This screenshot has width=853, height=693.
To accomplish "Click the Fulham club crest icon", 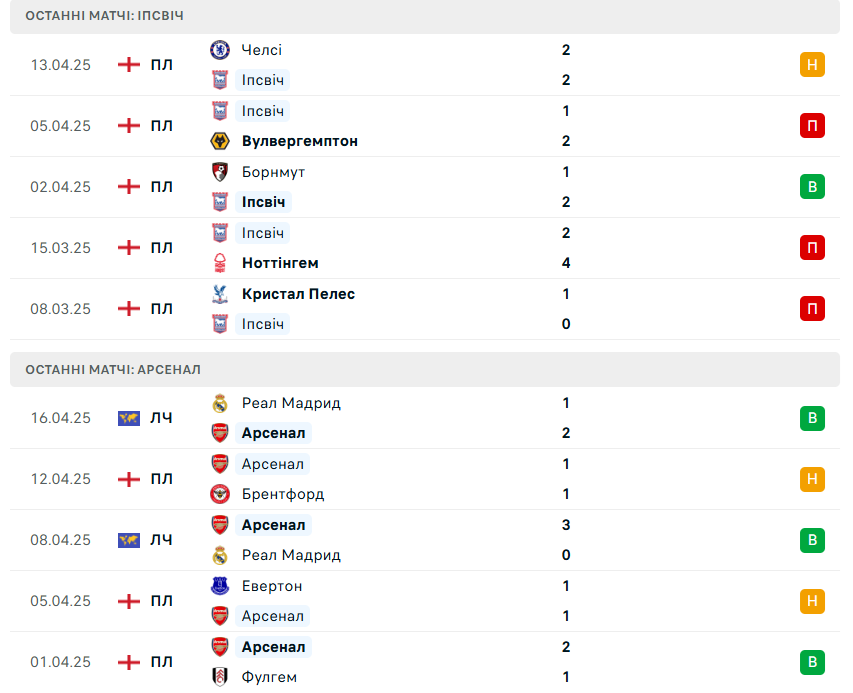I will tap(220, 677).
